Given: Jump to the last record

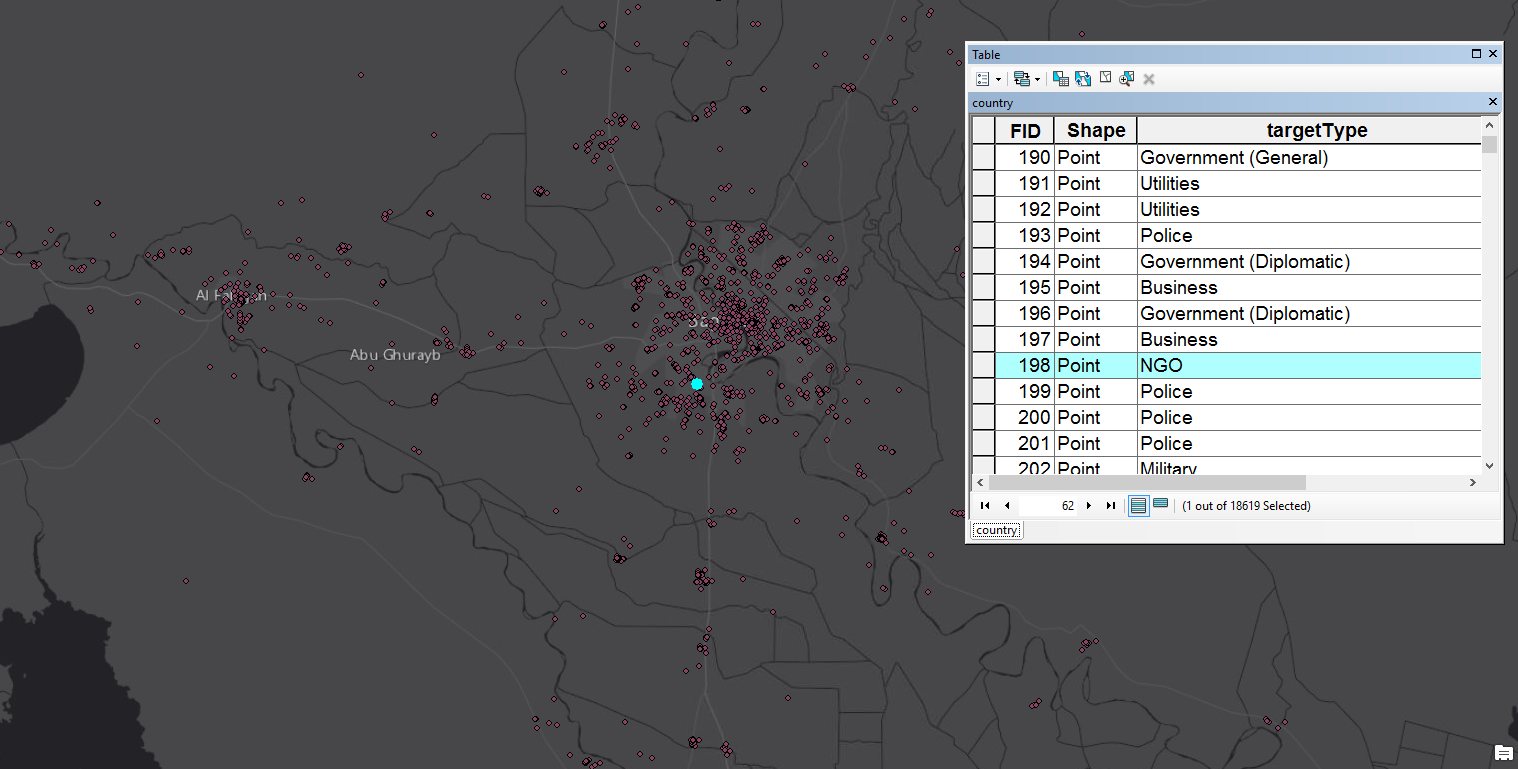Looking at the screenshot, I should click(1110, 506).
